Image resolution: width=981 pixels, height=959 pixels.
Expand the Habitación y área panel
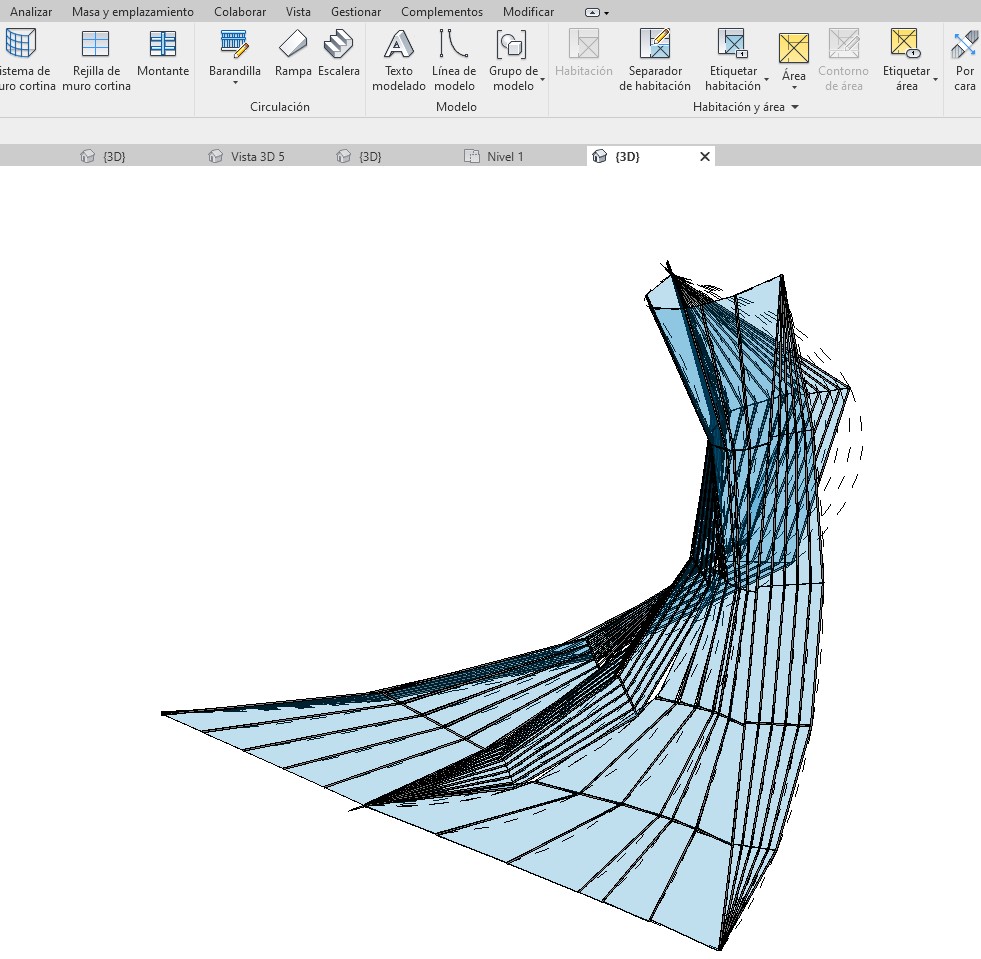coord(795,107)
